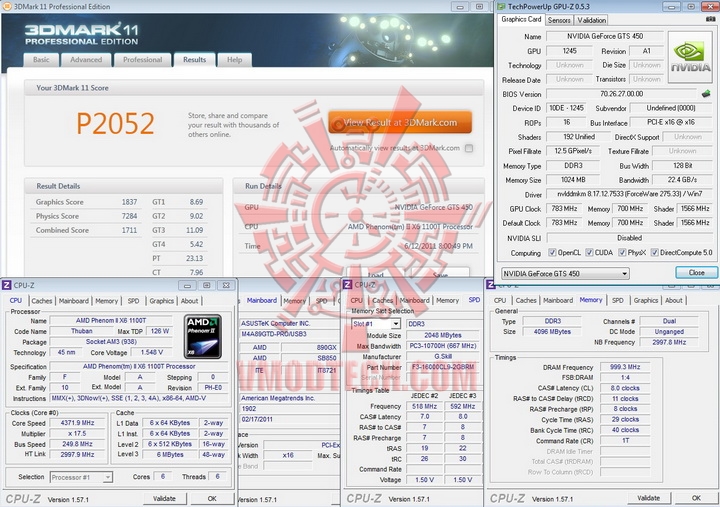Open Memory tab in the leftmost CPU-Z window
The image size is (720, 507).
point(107,301)
